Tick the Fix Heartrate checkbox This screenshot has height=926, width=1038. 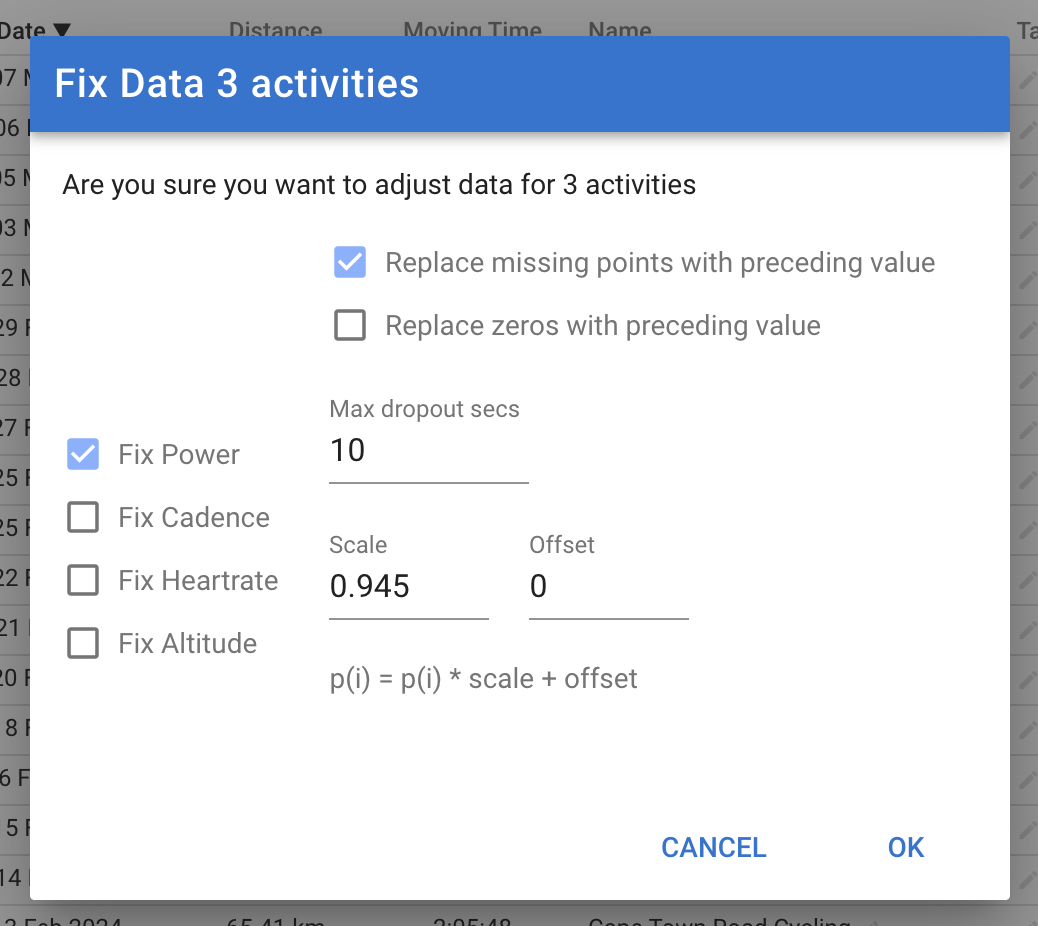[83, 581]
